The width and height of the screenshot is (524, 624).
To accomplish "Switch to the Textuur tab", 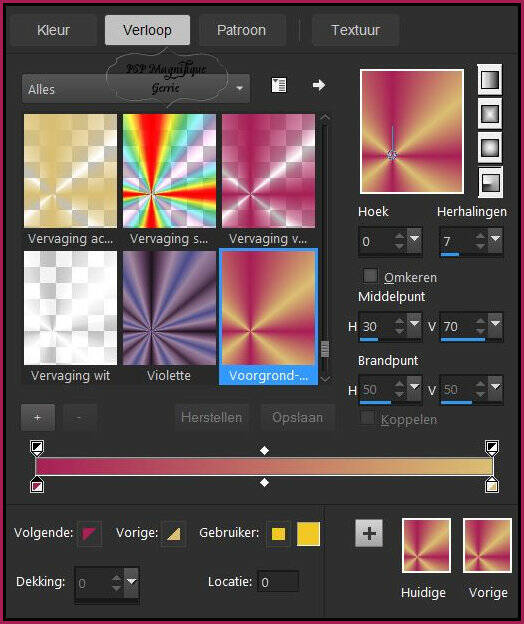I will tap(355, 30).
